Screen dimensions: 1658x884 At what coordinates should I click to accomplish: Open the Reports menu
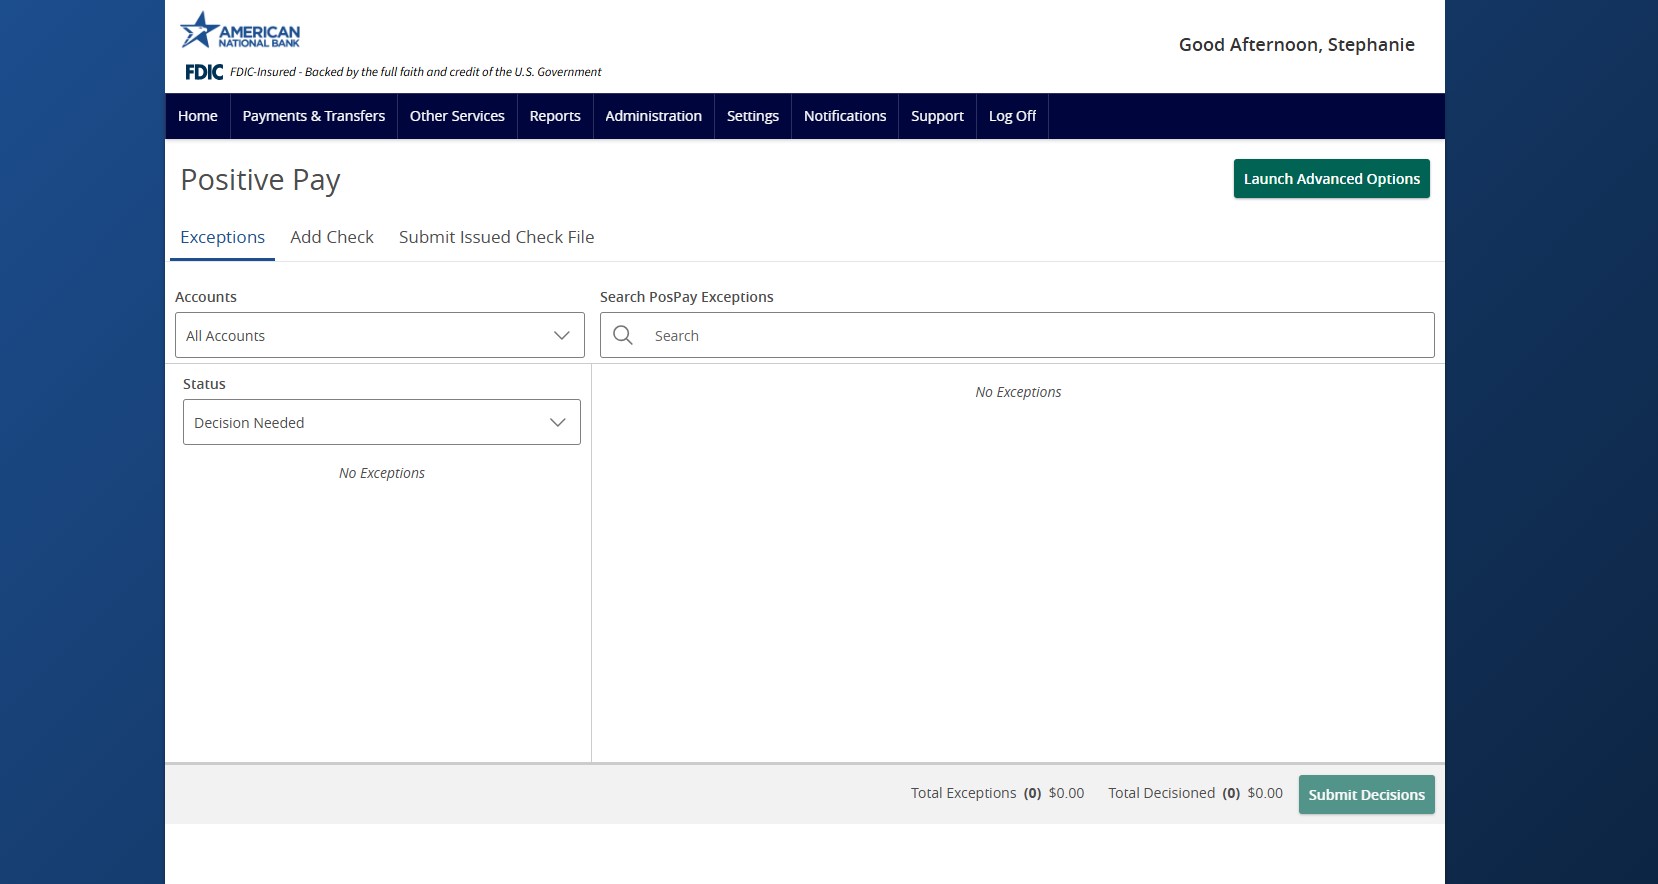[x=555, y=116]
